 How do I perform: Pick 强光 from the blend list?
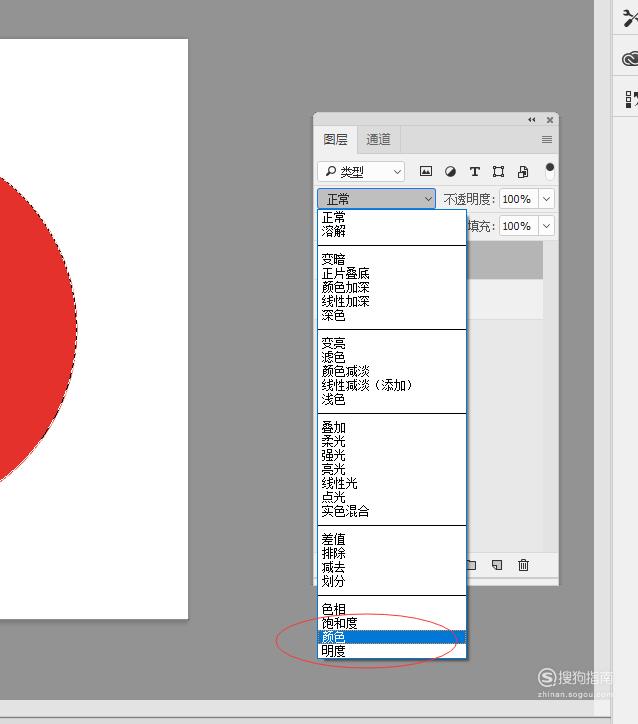[392, 455]
